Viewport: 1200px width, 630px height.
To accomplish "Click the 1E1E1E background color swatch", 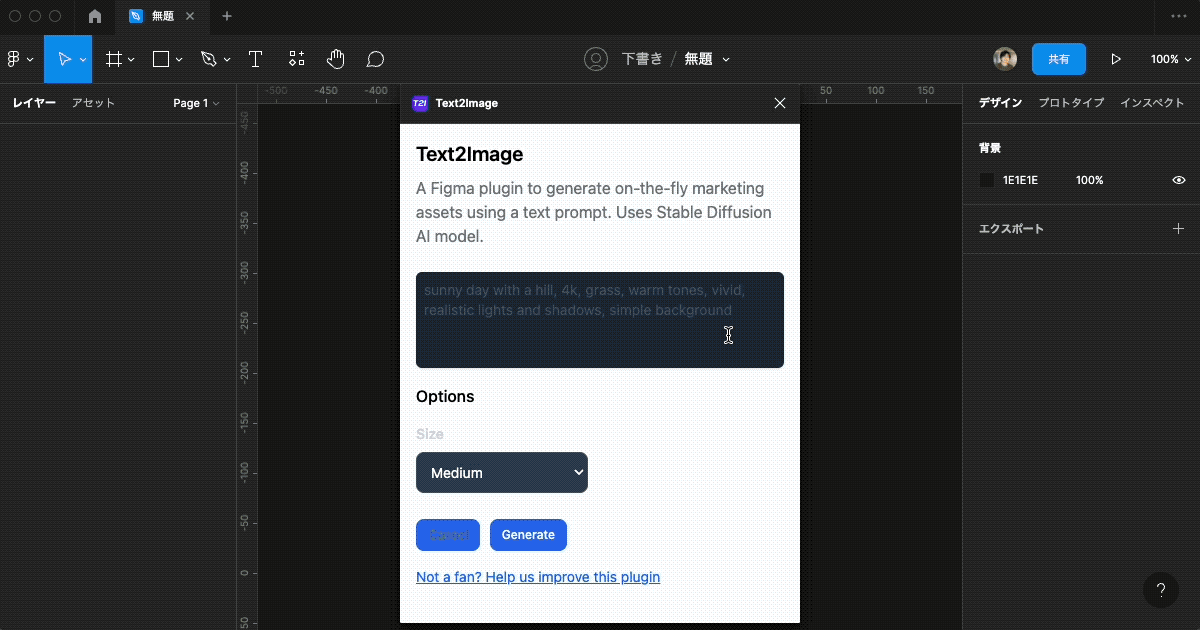I will 986,180.
